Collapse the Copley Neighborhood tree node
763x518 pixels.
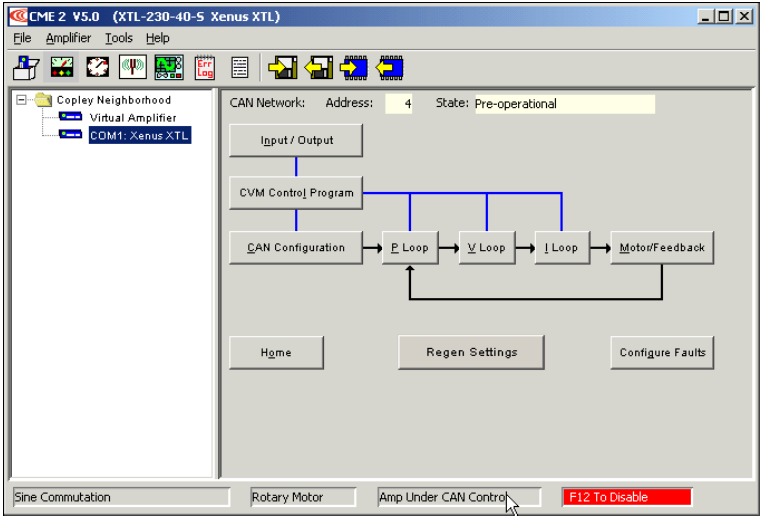point(21,100)
